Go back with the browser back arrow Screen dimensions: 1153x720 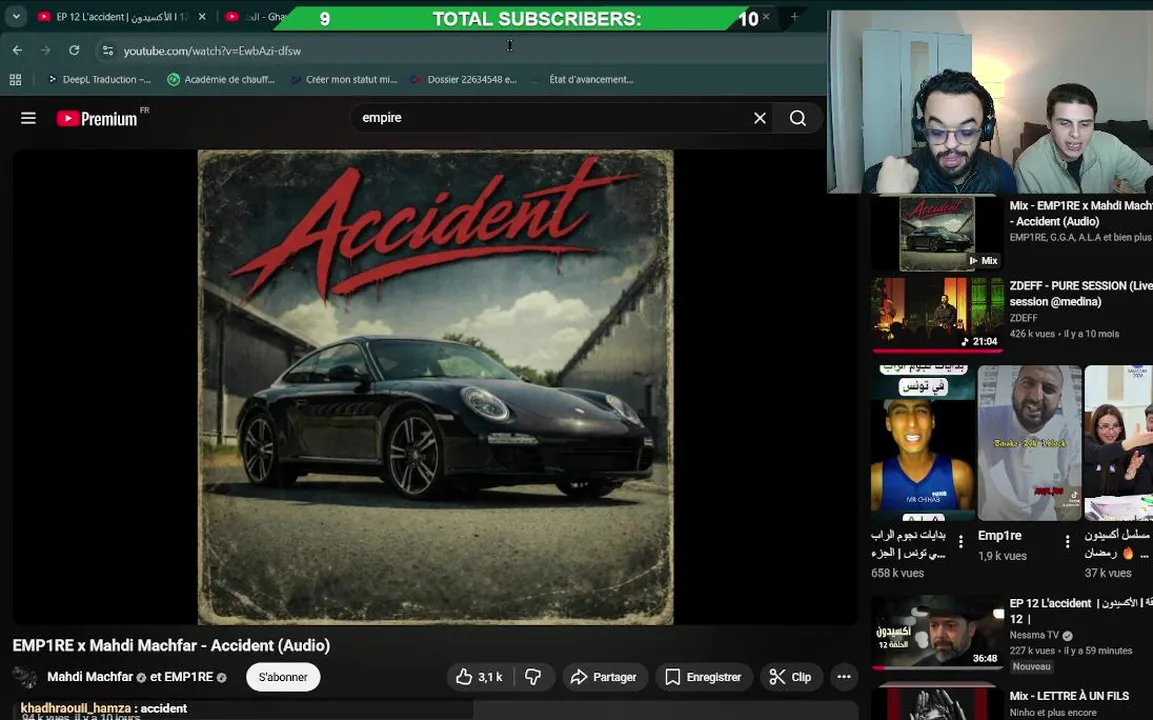[x=18, y=50]
